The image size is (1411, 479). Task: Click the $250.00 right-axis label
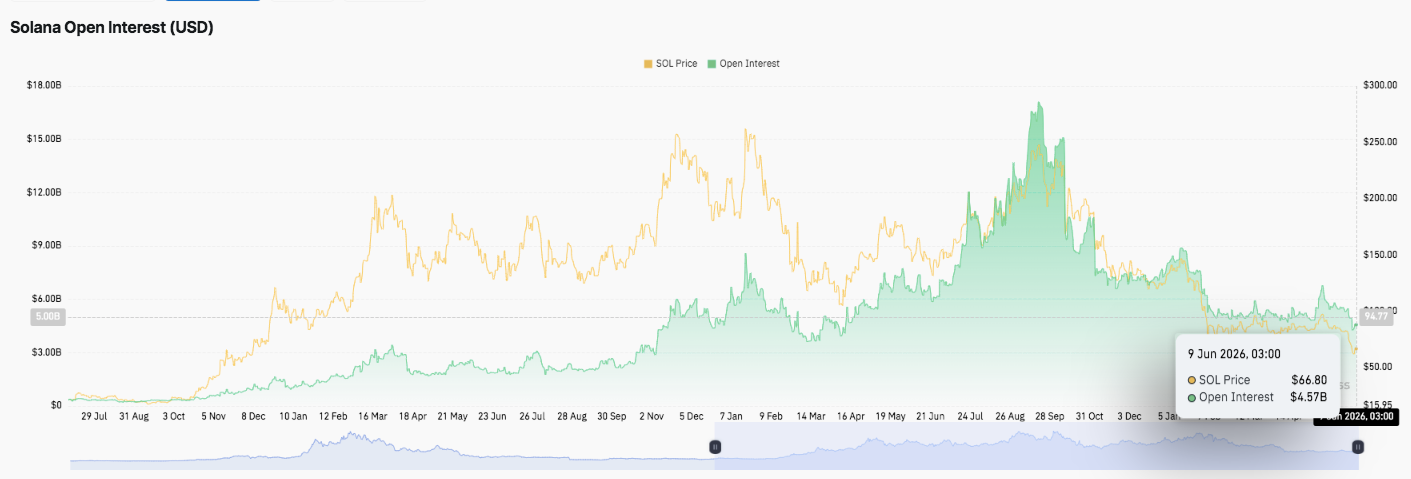click(x=1380, y=141)
